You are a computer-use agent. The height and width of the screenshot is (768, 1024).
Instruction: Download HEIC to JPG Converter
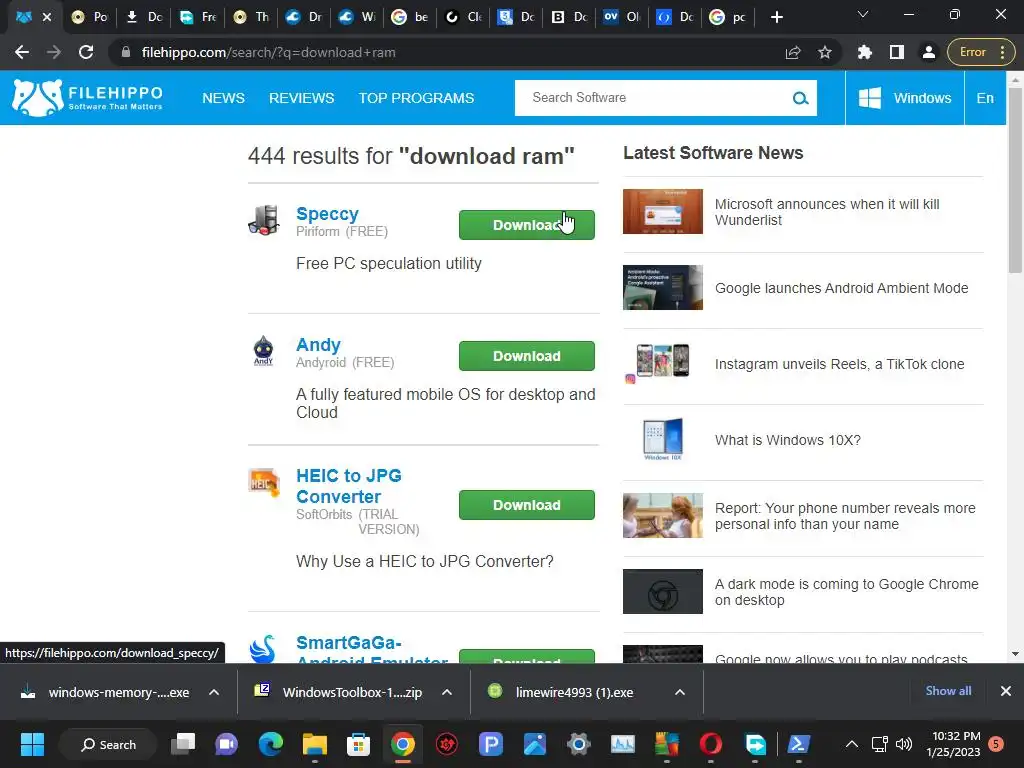pyautogui.click(x=526, y=505)
